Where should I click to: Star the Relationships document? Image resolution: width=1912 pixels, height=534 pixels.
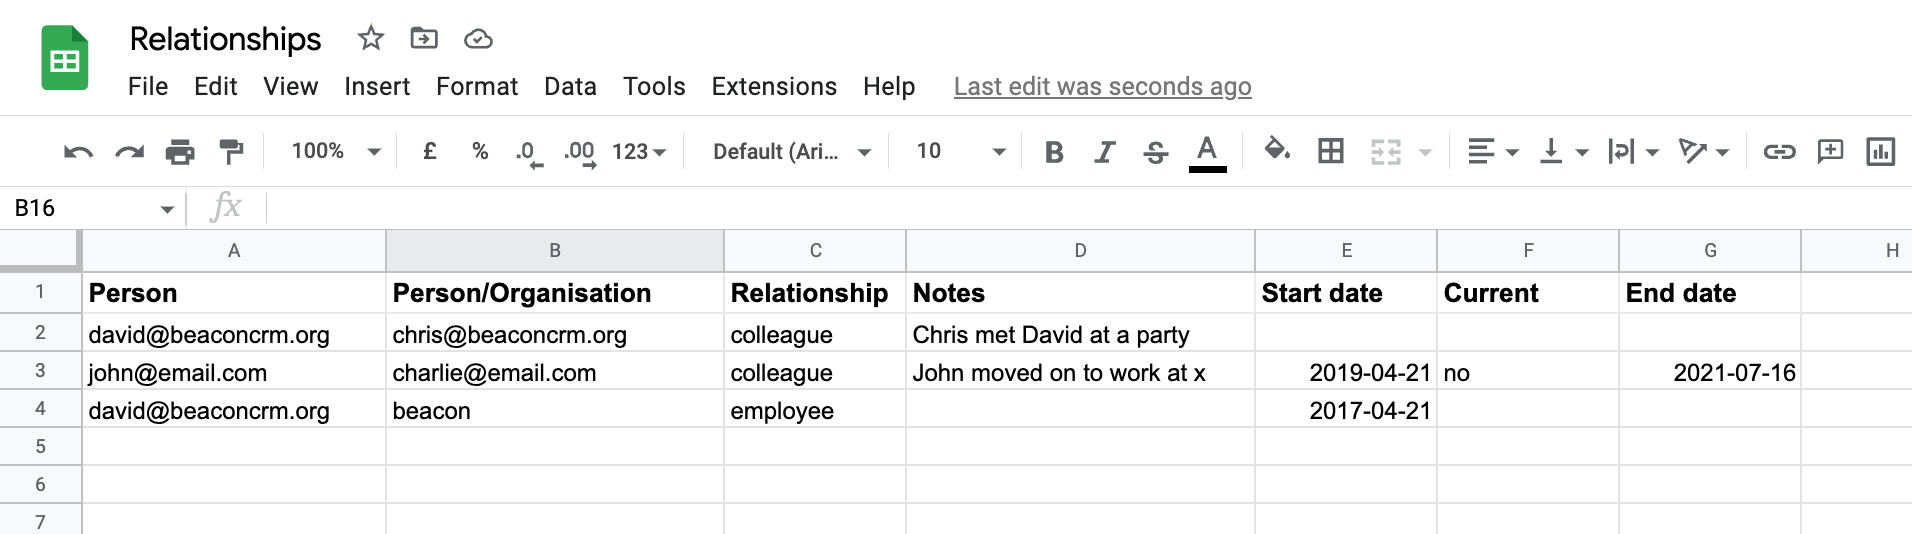click(371, 39)
